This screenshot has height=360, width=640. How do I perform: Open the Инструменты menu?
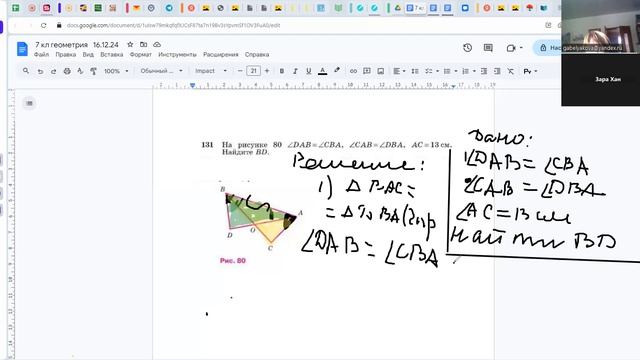(177, 54)
